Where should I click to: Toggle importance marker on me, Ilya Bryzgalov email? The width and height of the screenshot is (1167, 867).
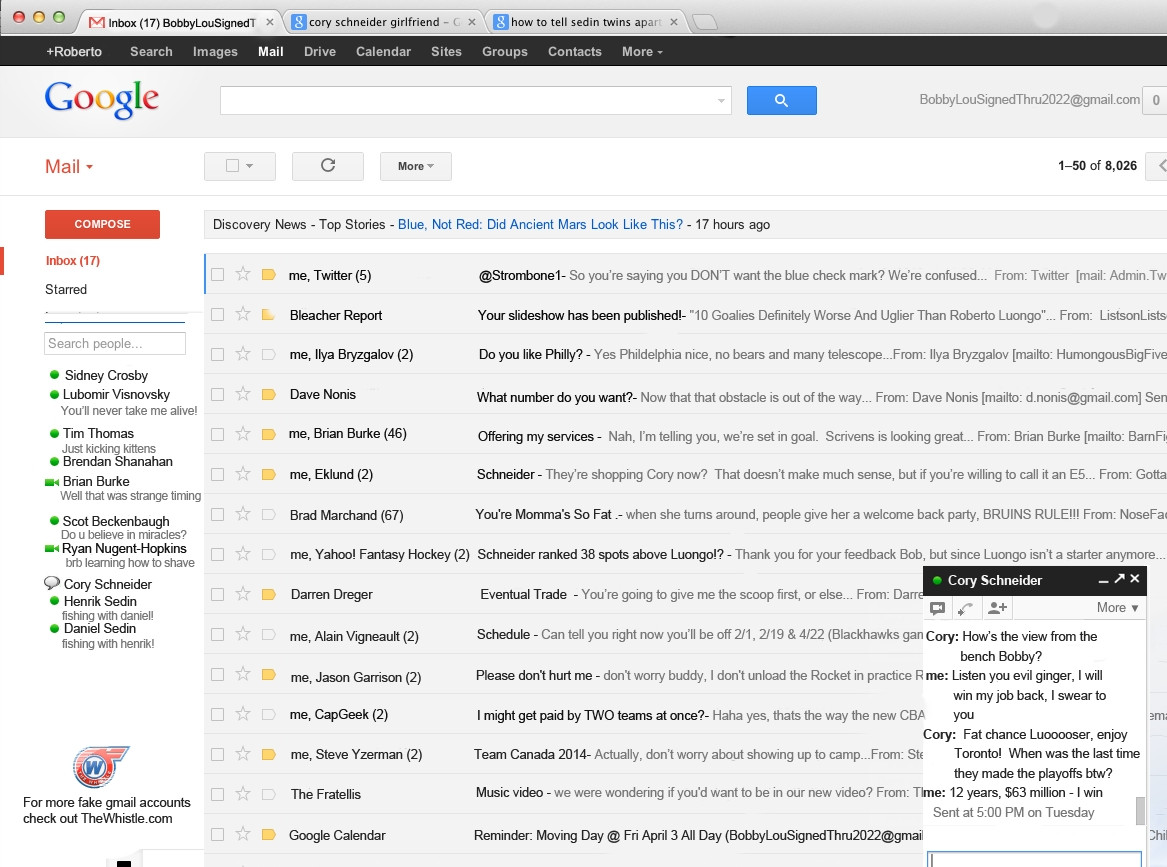[269, 354]
